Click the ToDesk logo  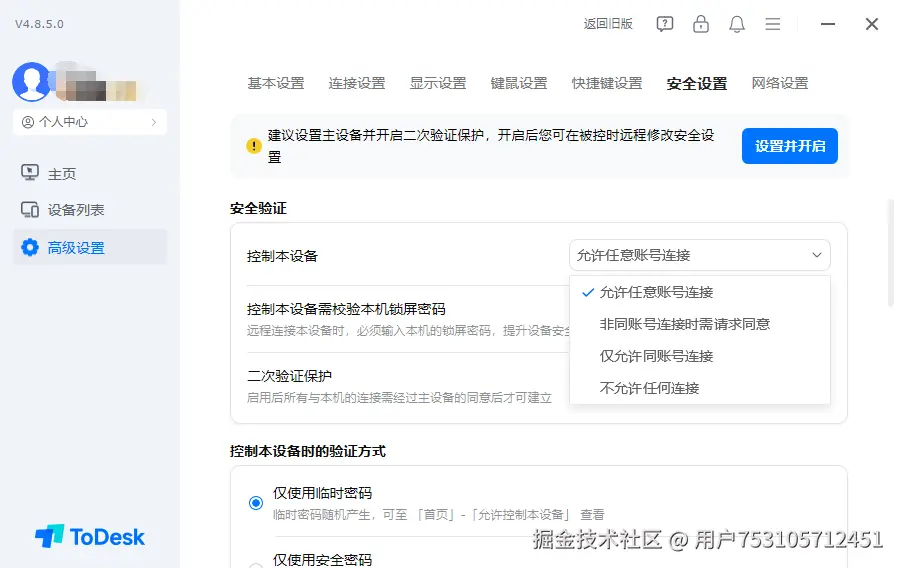pos(90,536)
